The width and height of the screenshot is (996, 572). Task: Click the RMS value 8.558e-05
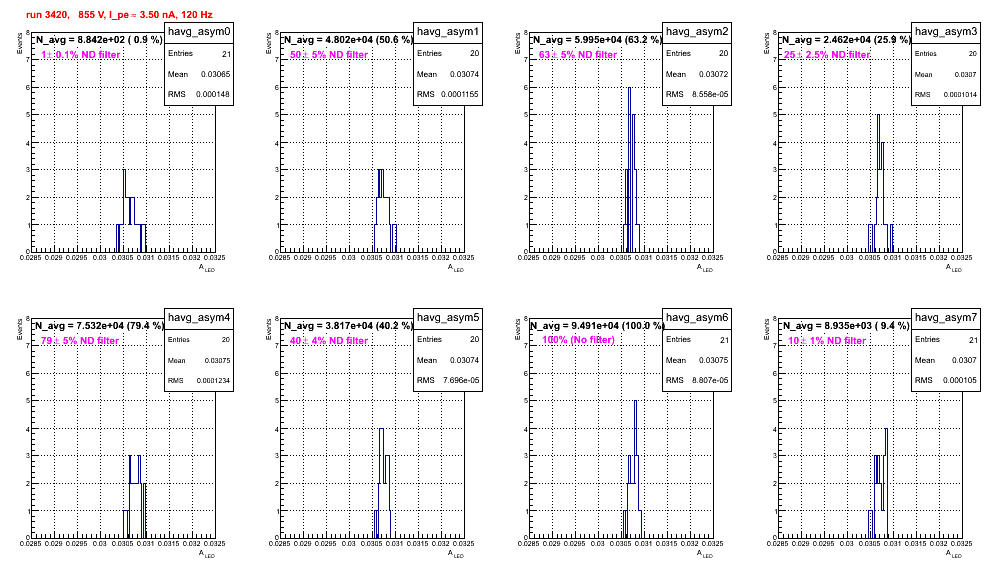[711, 94]
